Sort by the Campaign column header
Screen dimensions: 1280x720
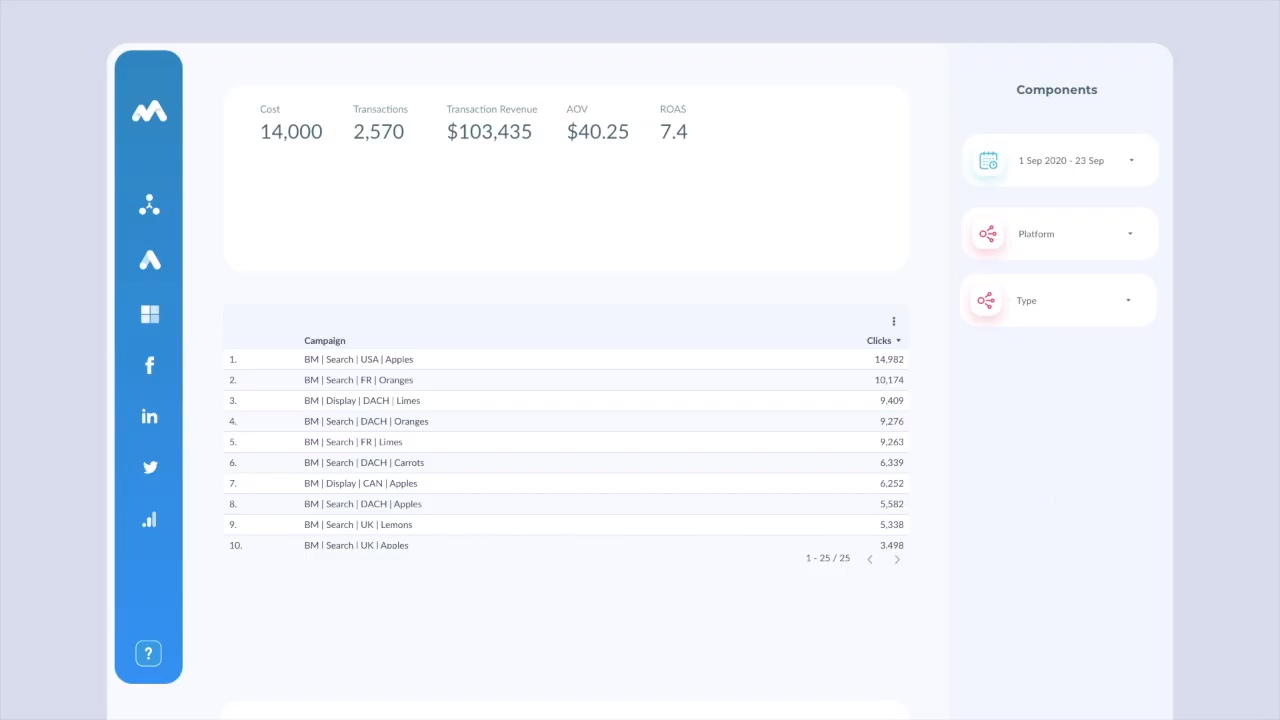pyautogui.click(x=324, y=341)
